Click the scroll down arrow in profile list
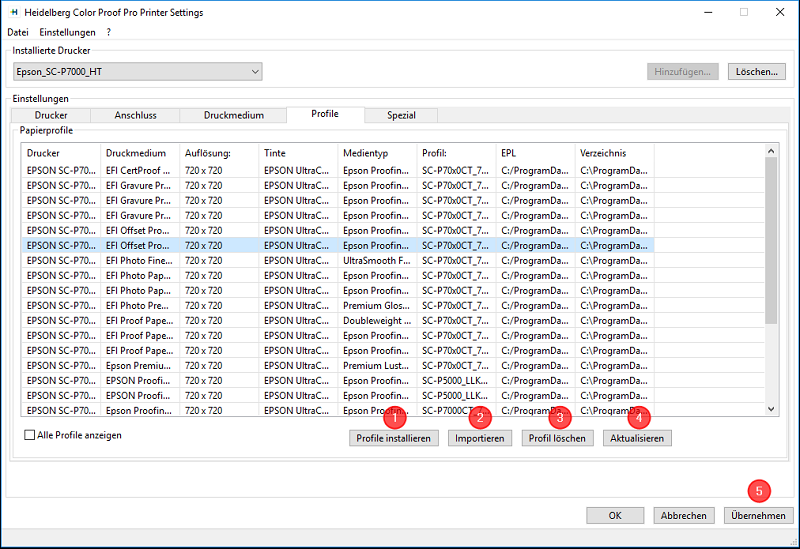 coord(771,409)
